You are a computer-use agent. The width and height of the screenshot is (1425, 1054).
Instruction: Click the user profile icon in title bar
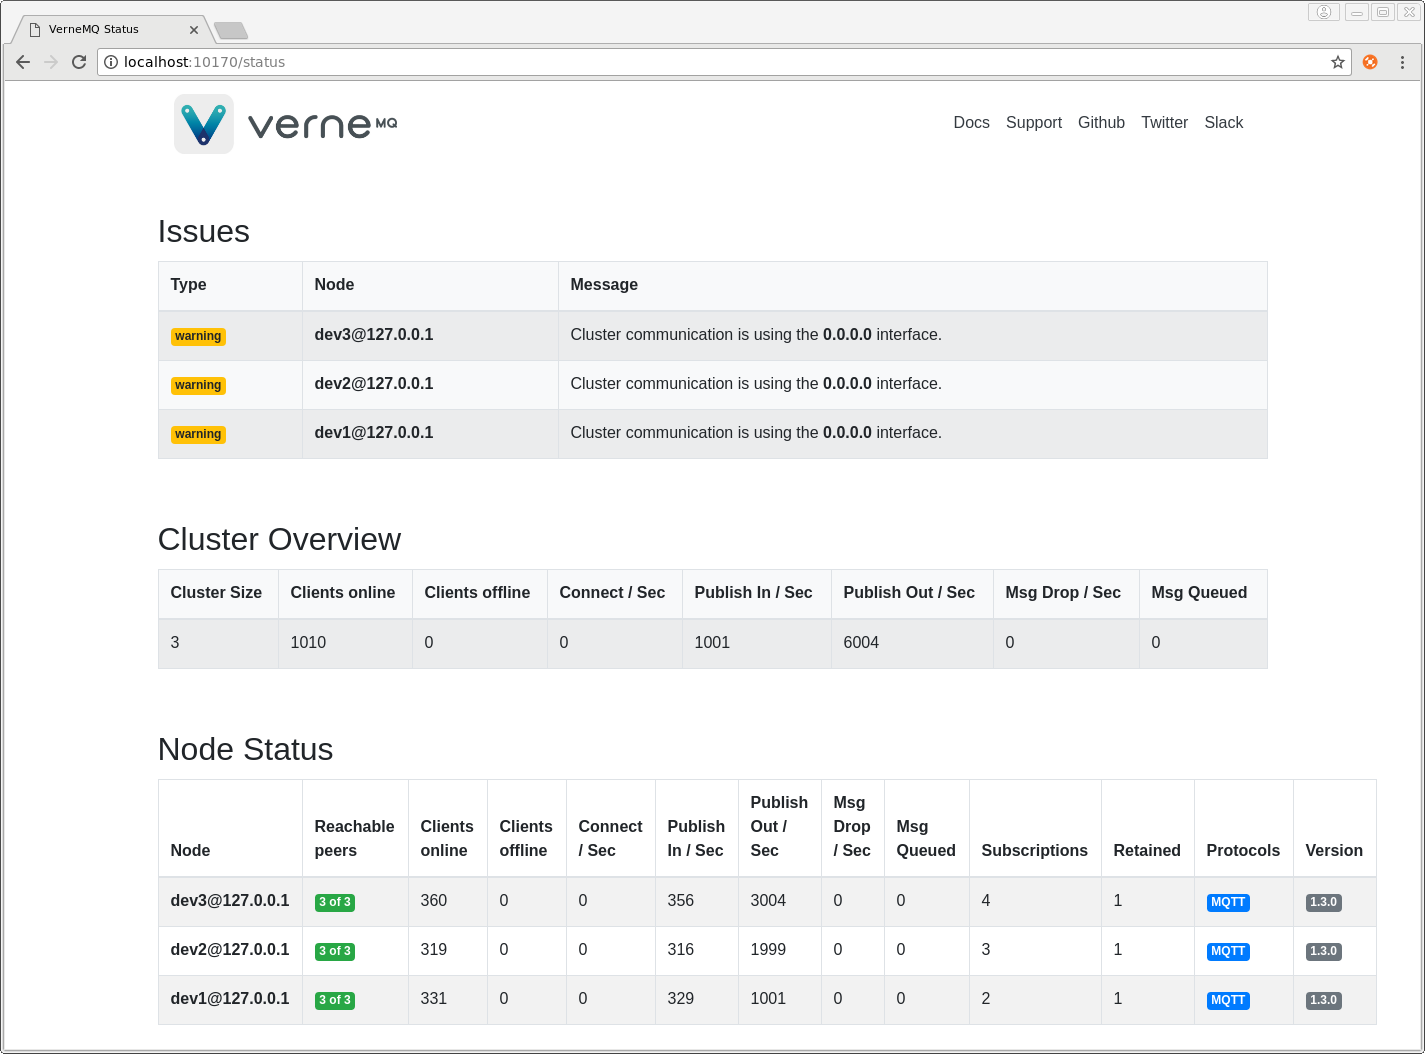tap(1323, 12)
